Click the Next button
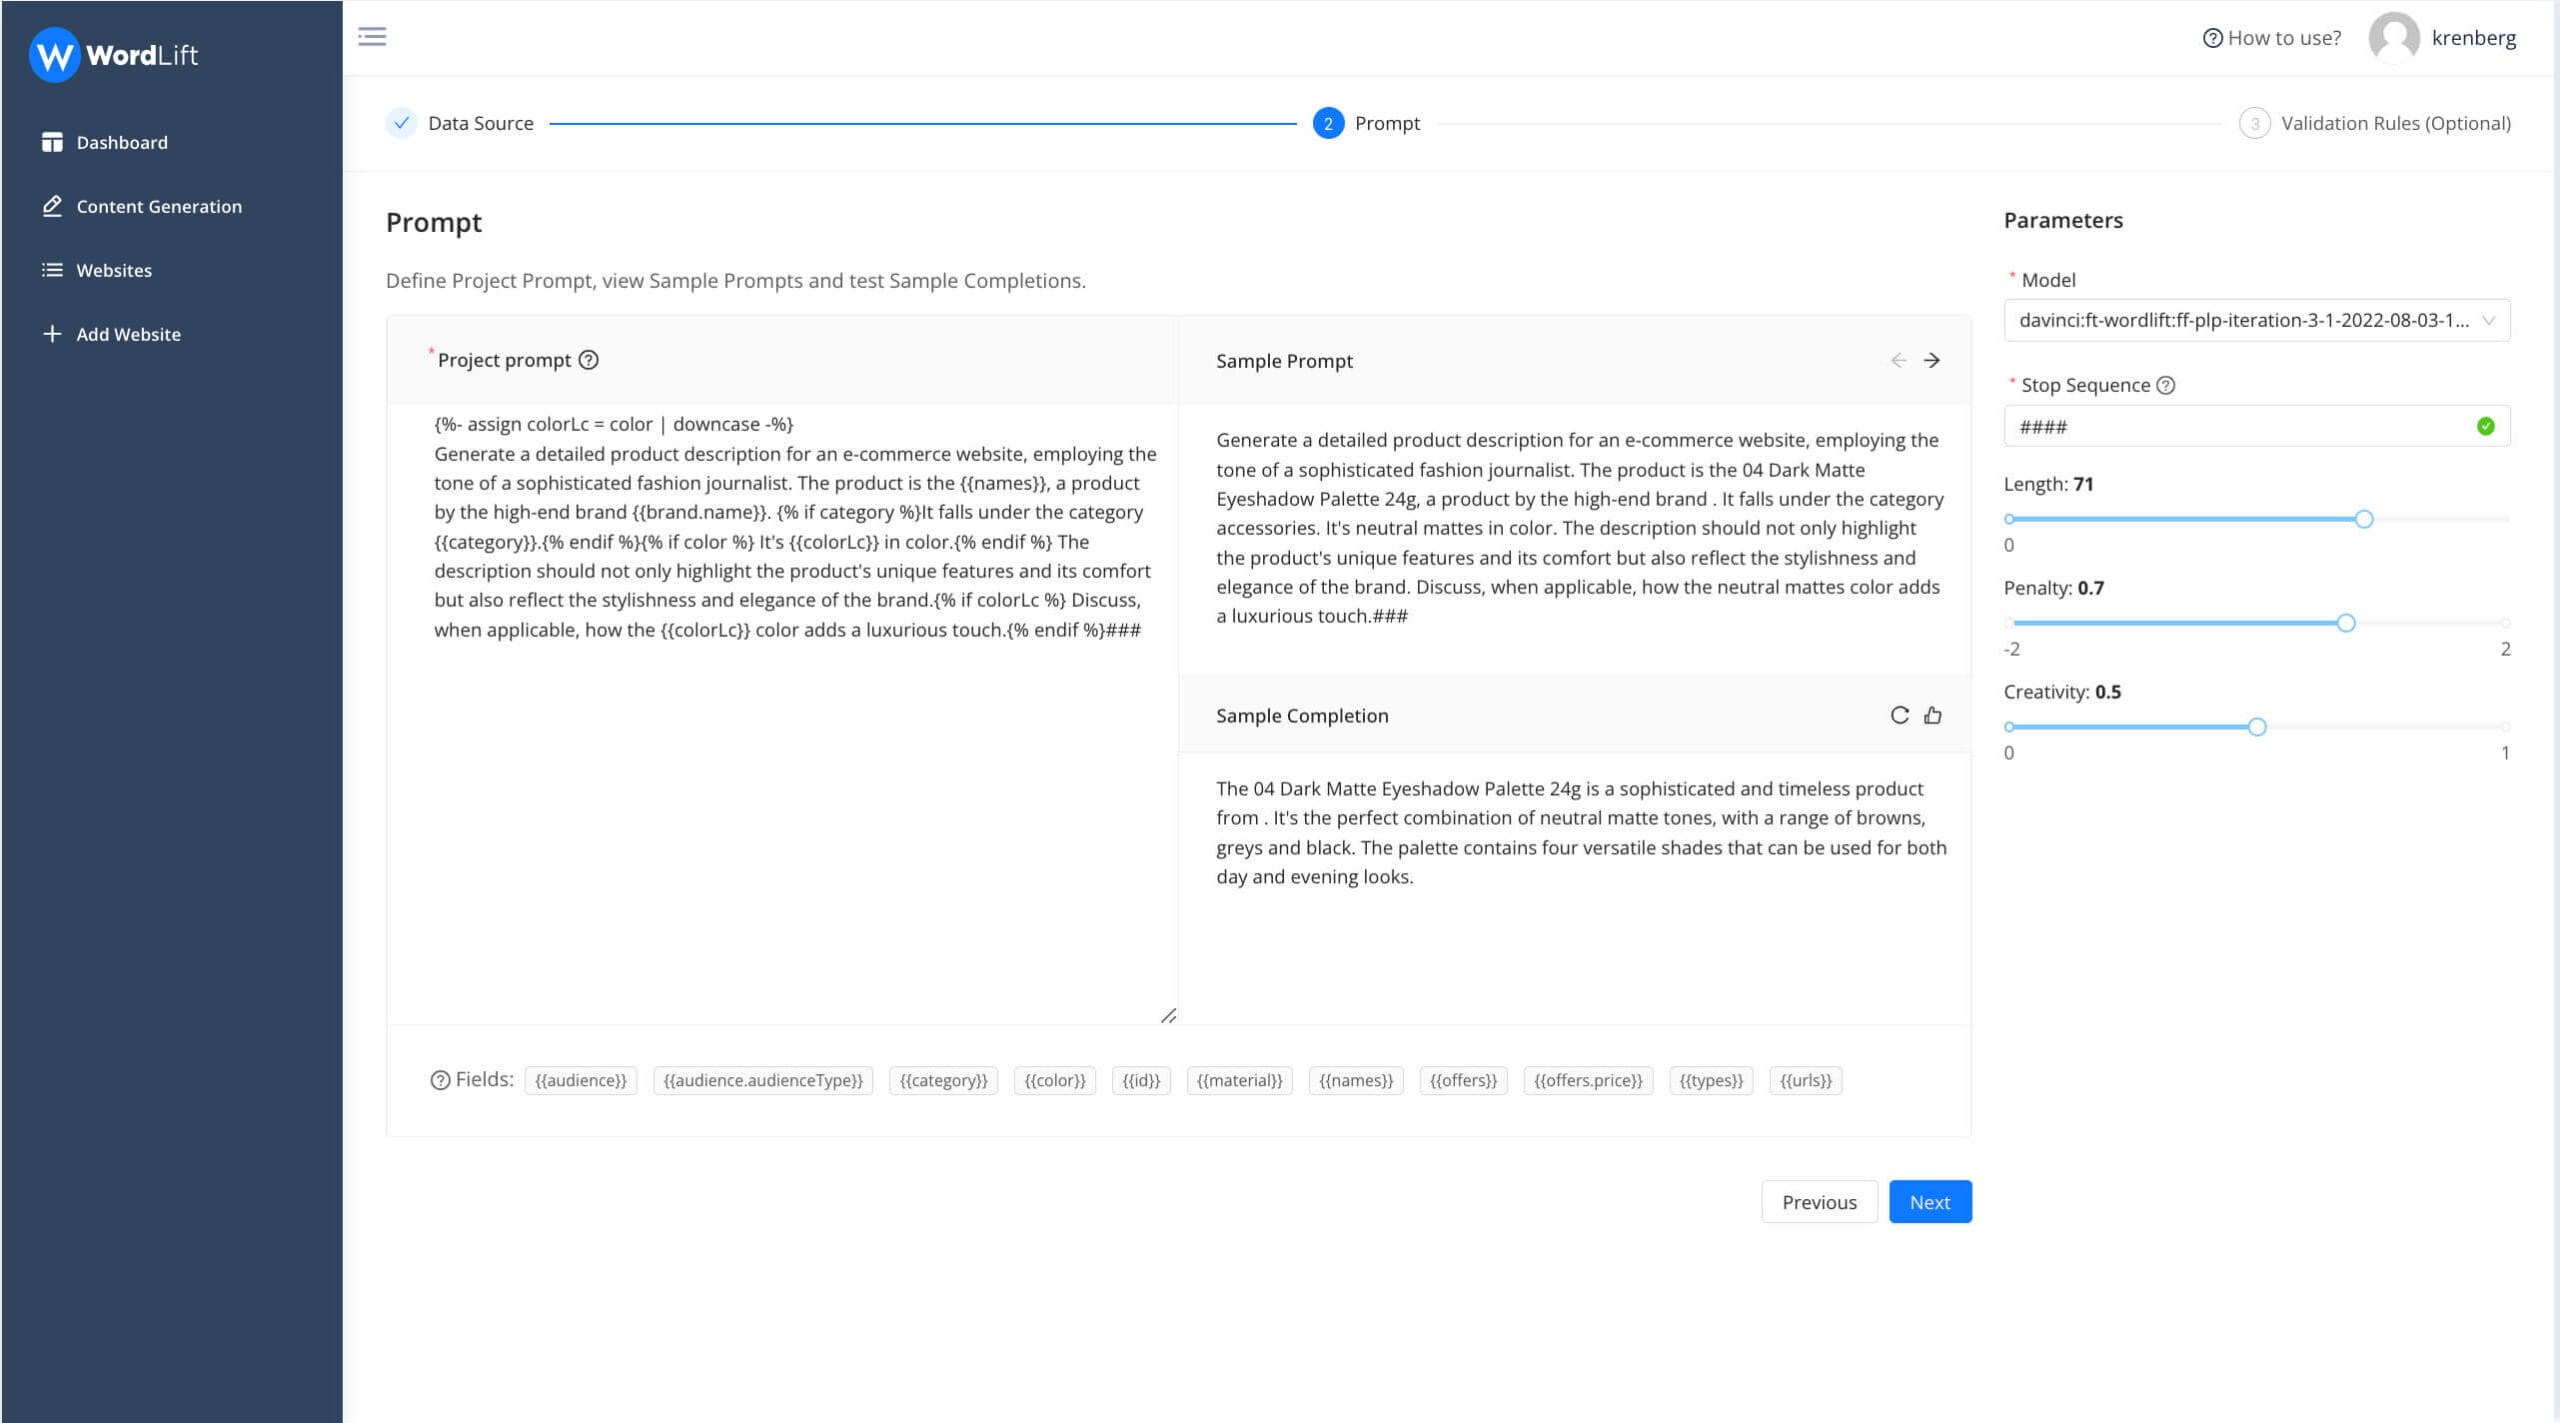2560x1423 pixels. (x=1929, y=1201)
